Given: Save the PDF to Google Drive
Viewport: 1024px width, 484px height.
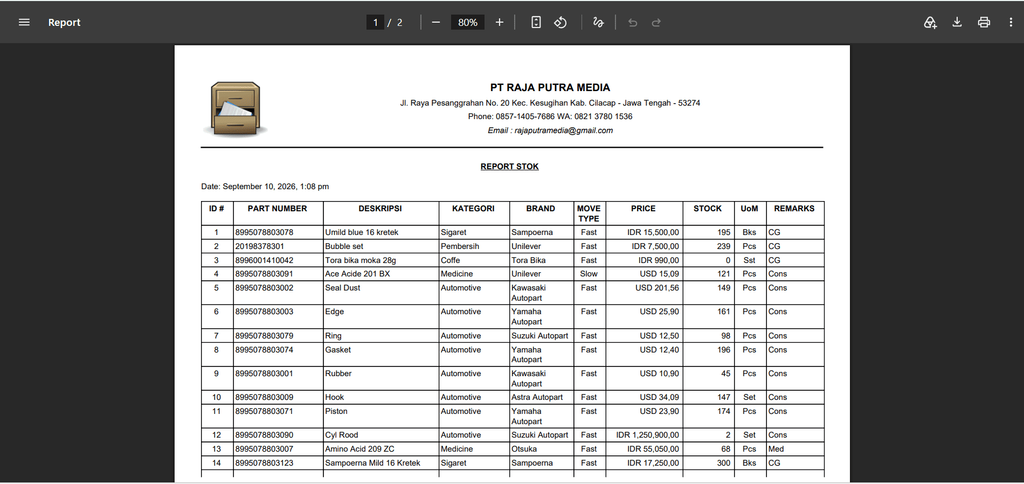Looking at the screenshot, I should click(930, 22).
